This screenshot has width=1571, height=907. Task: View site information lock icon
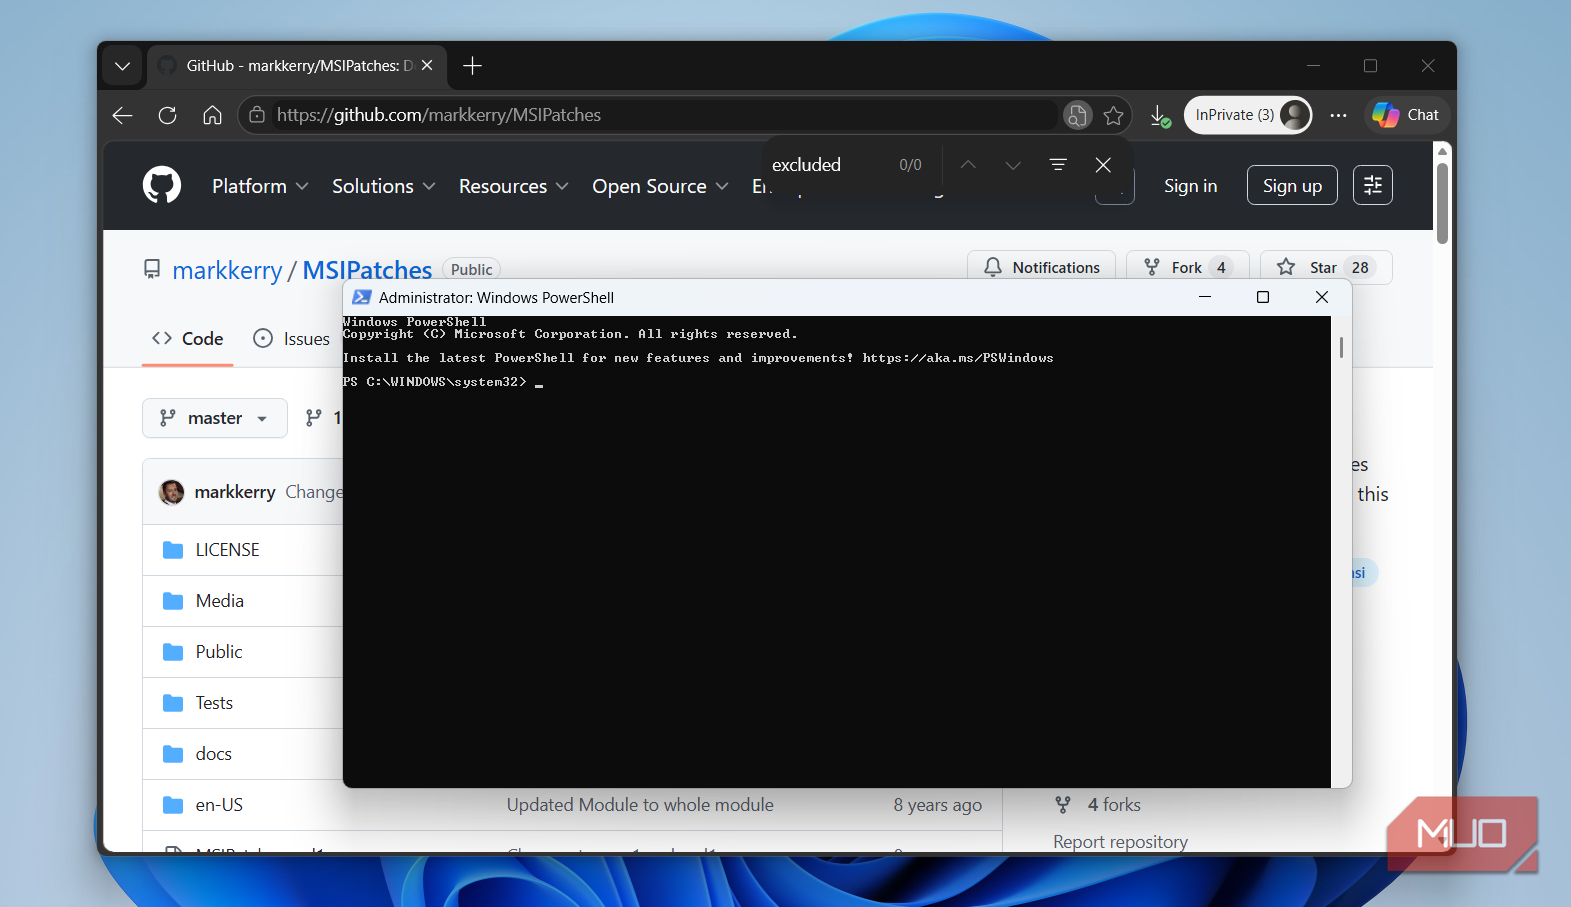pyautogui.click(x=257, y=115)
